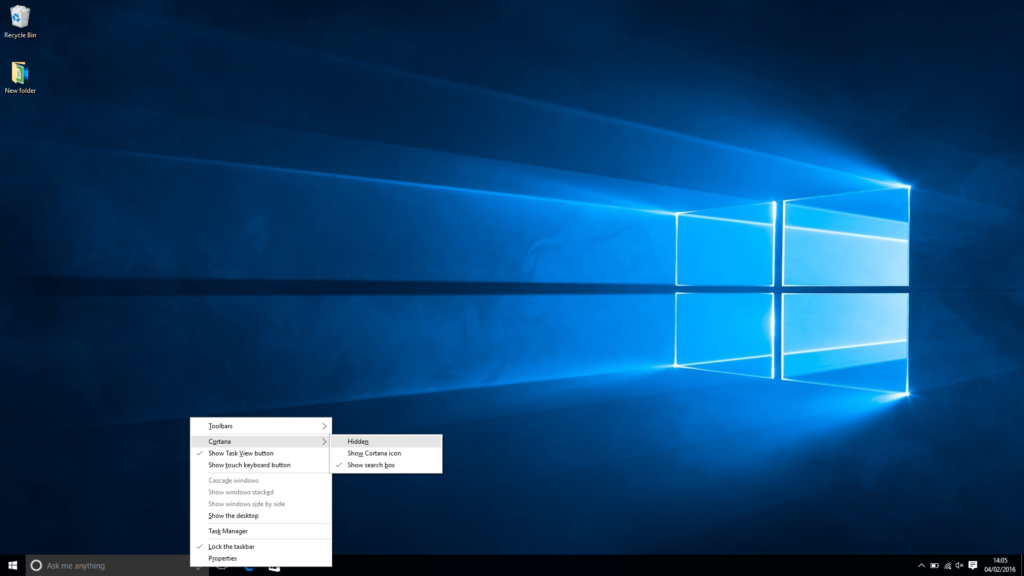Choose Show windows side by side
Image resolution: width=1024 pixels, height=576 pixels.
pyautogui.click(x=261, y=504)
